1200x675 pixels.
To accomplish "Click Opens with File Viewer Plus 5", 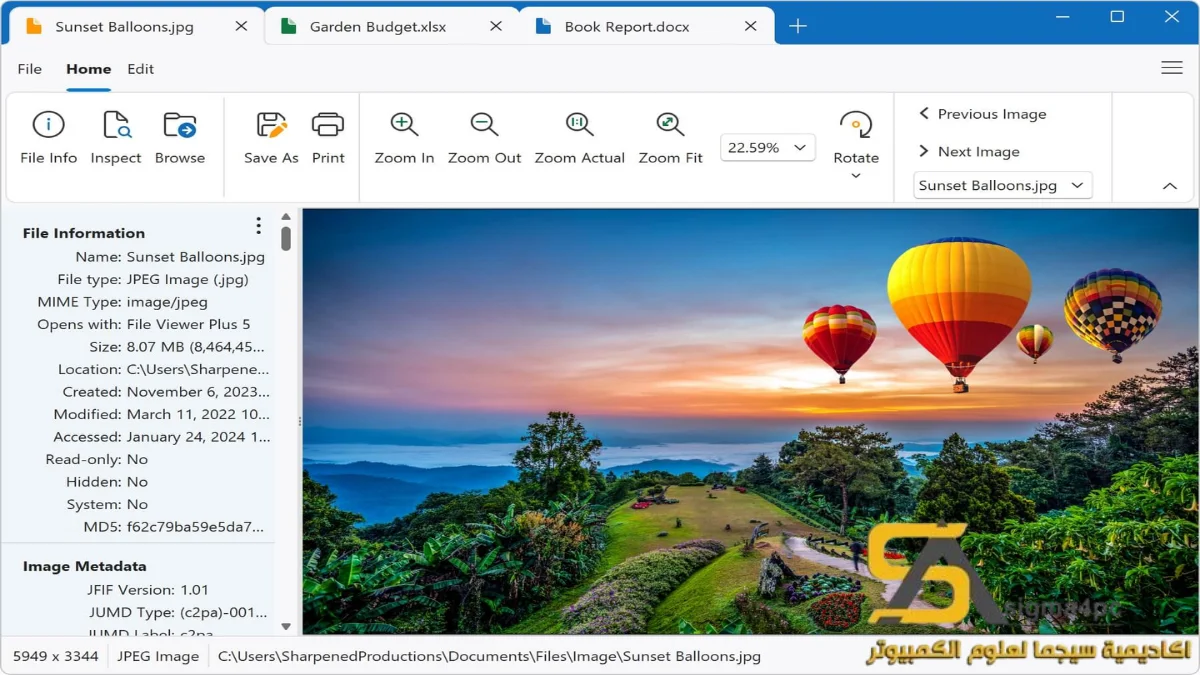I will point(189,324).
